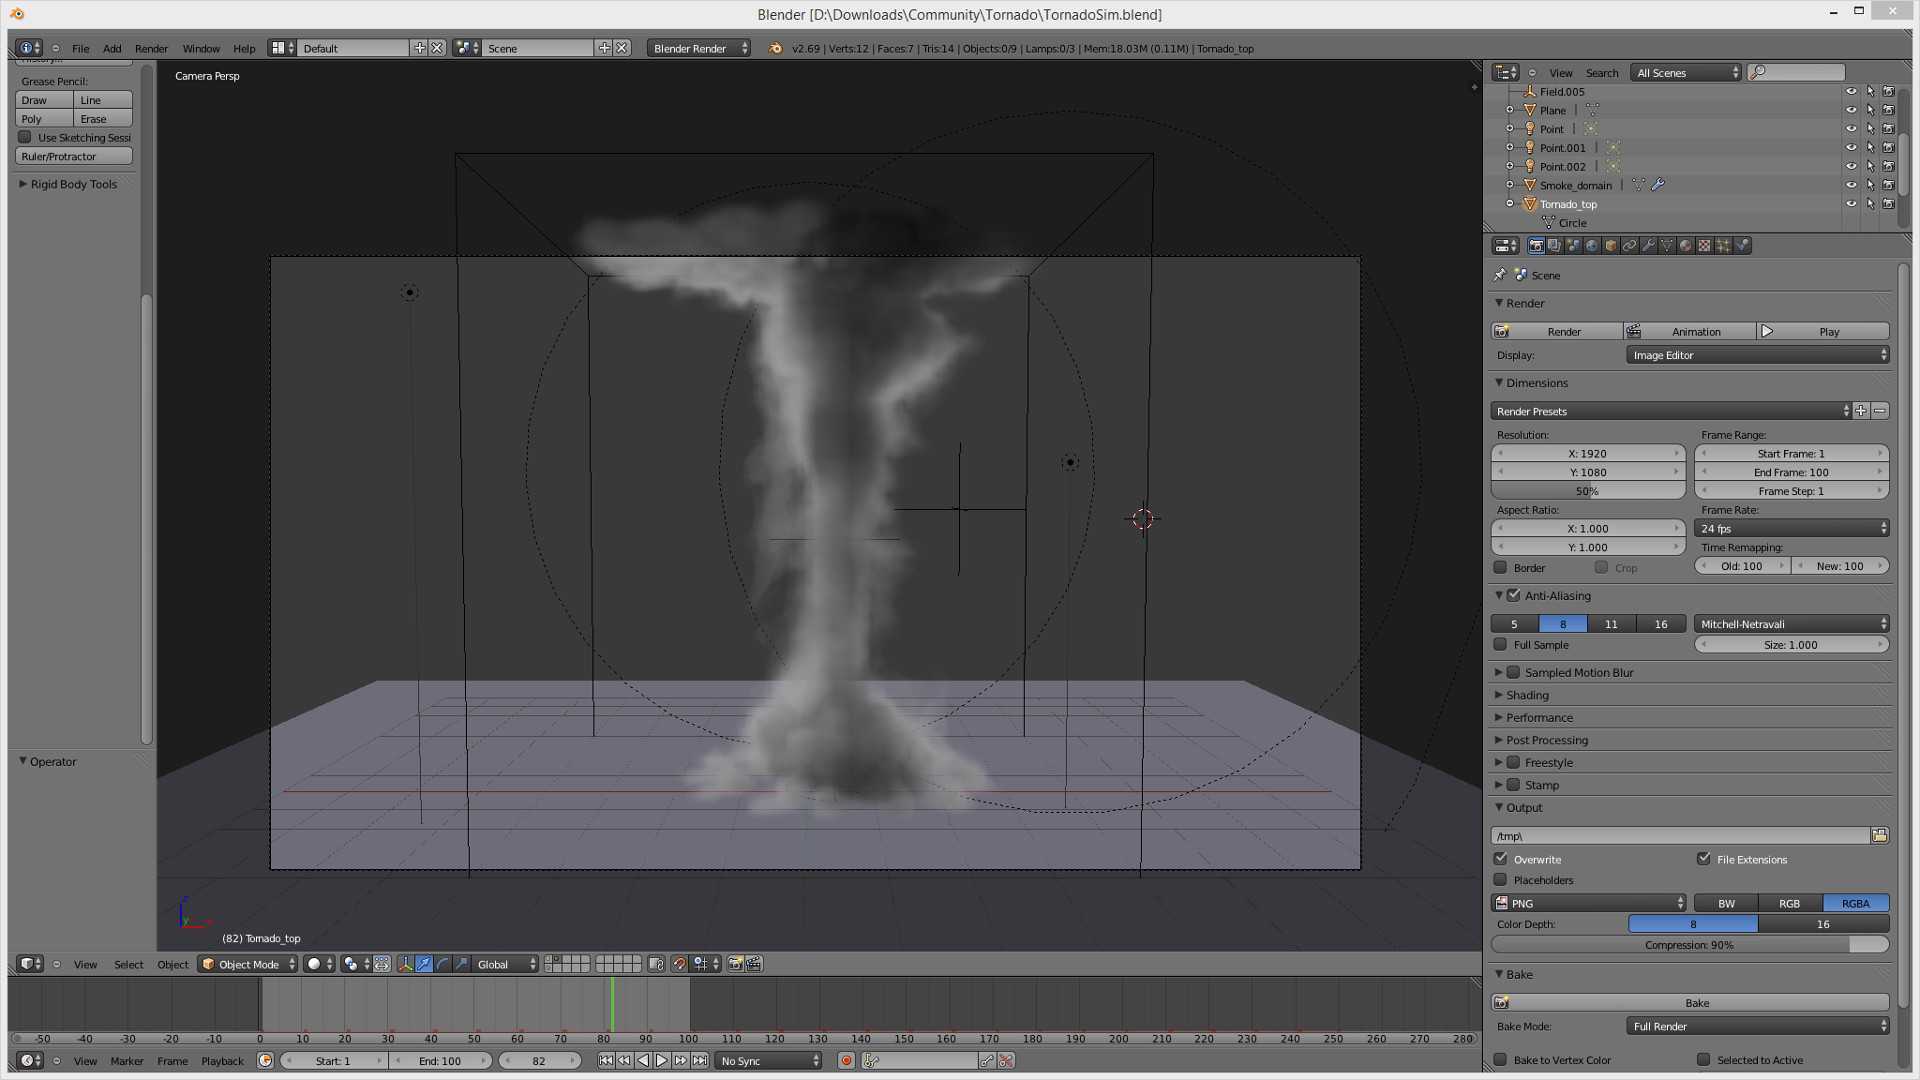Open the Object Mode dropdown

pyautogui.click(x=248, y=964)
